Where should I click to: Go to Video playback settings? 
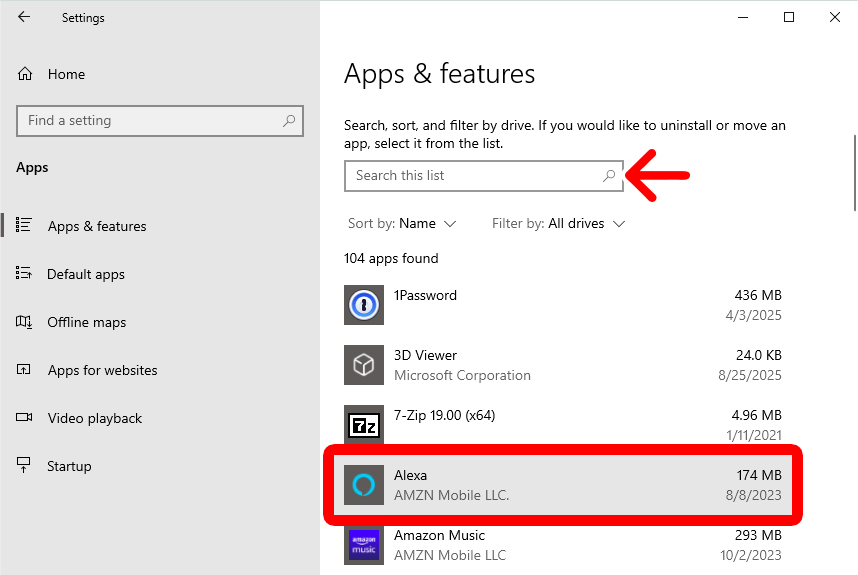click(x=94, y=418)
